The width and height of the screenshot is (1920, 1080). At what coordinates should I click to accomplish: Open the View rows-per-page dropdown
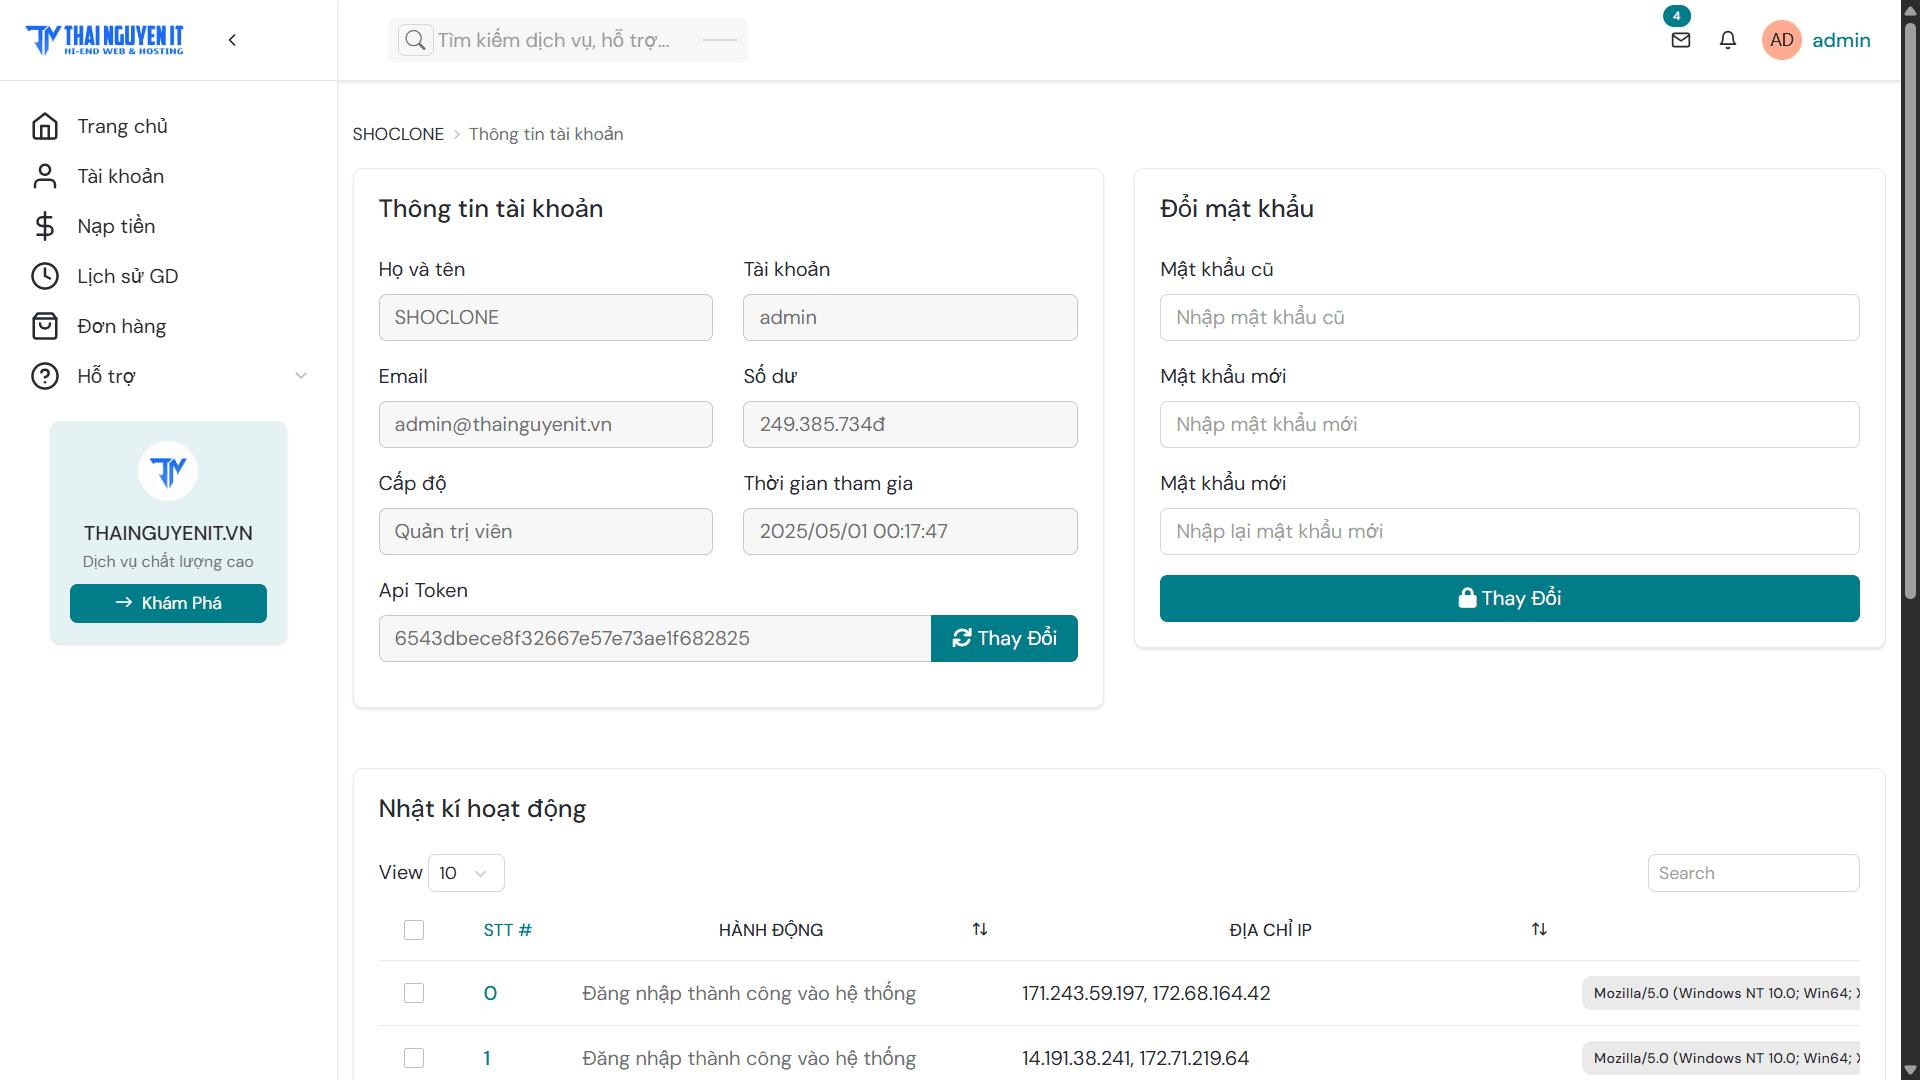coord(466,873)
